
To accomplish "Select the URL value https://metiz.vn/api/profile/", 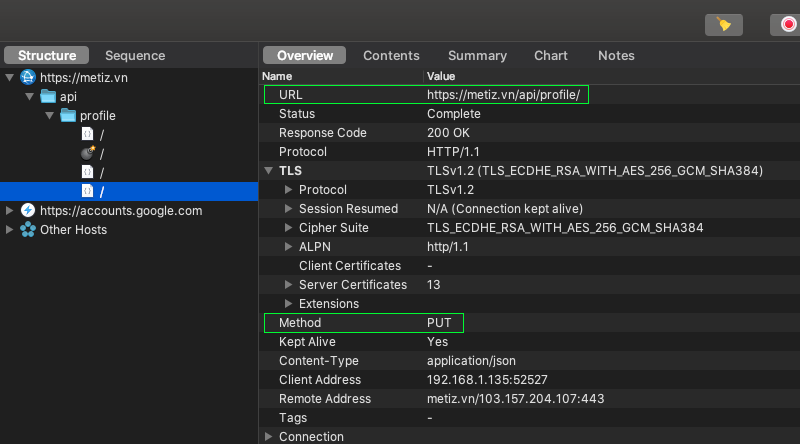I will [504, 95].
